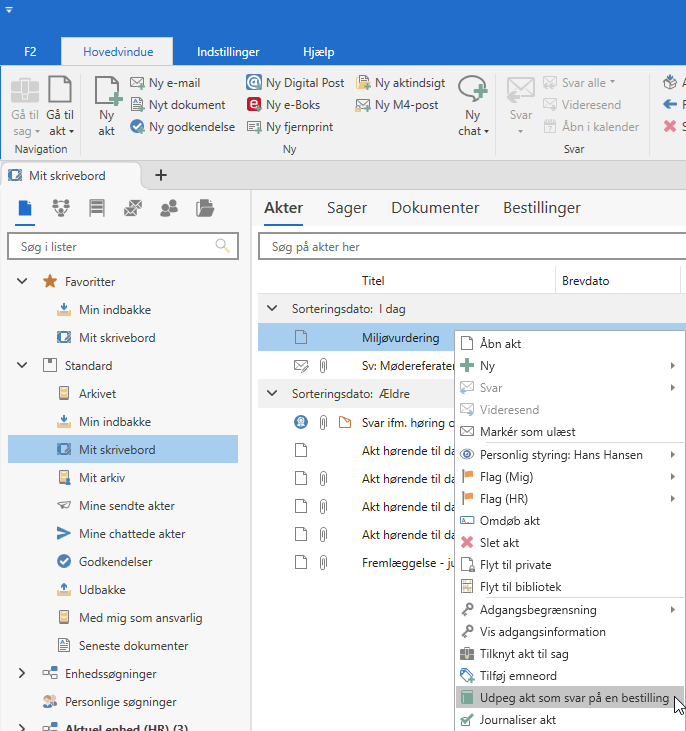Open the Sager list tab

click(x=347, y=208)
